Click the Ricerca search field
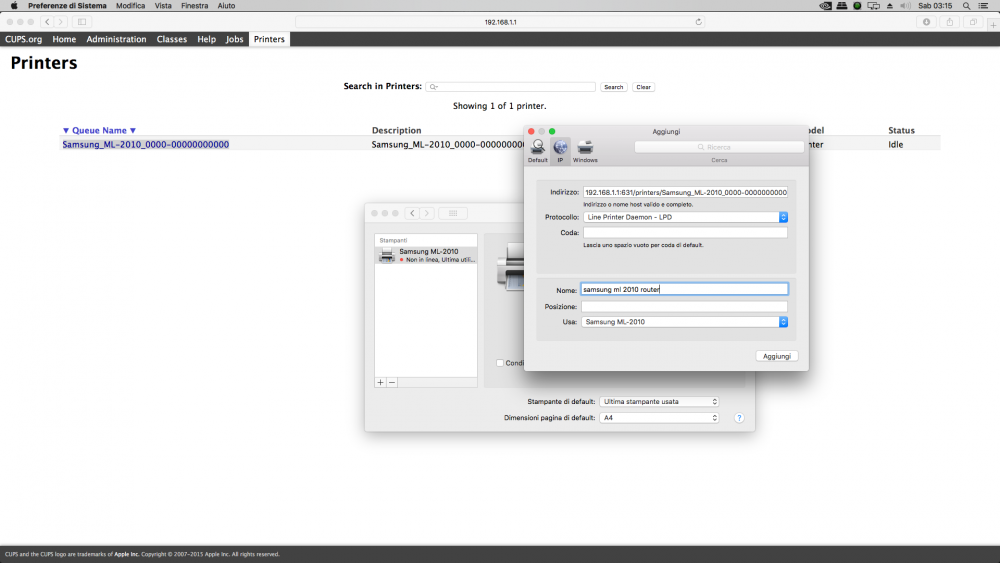The image size is (1000, 563). tap(719, 147)
